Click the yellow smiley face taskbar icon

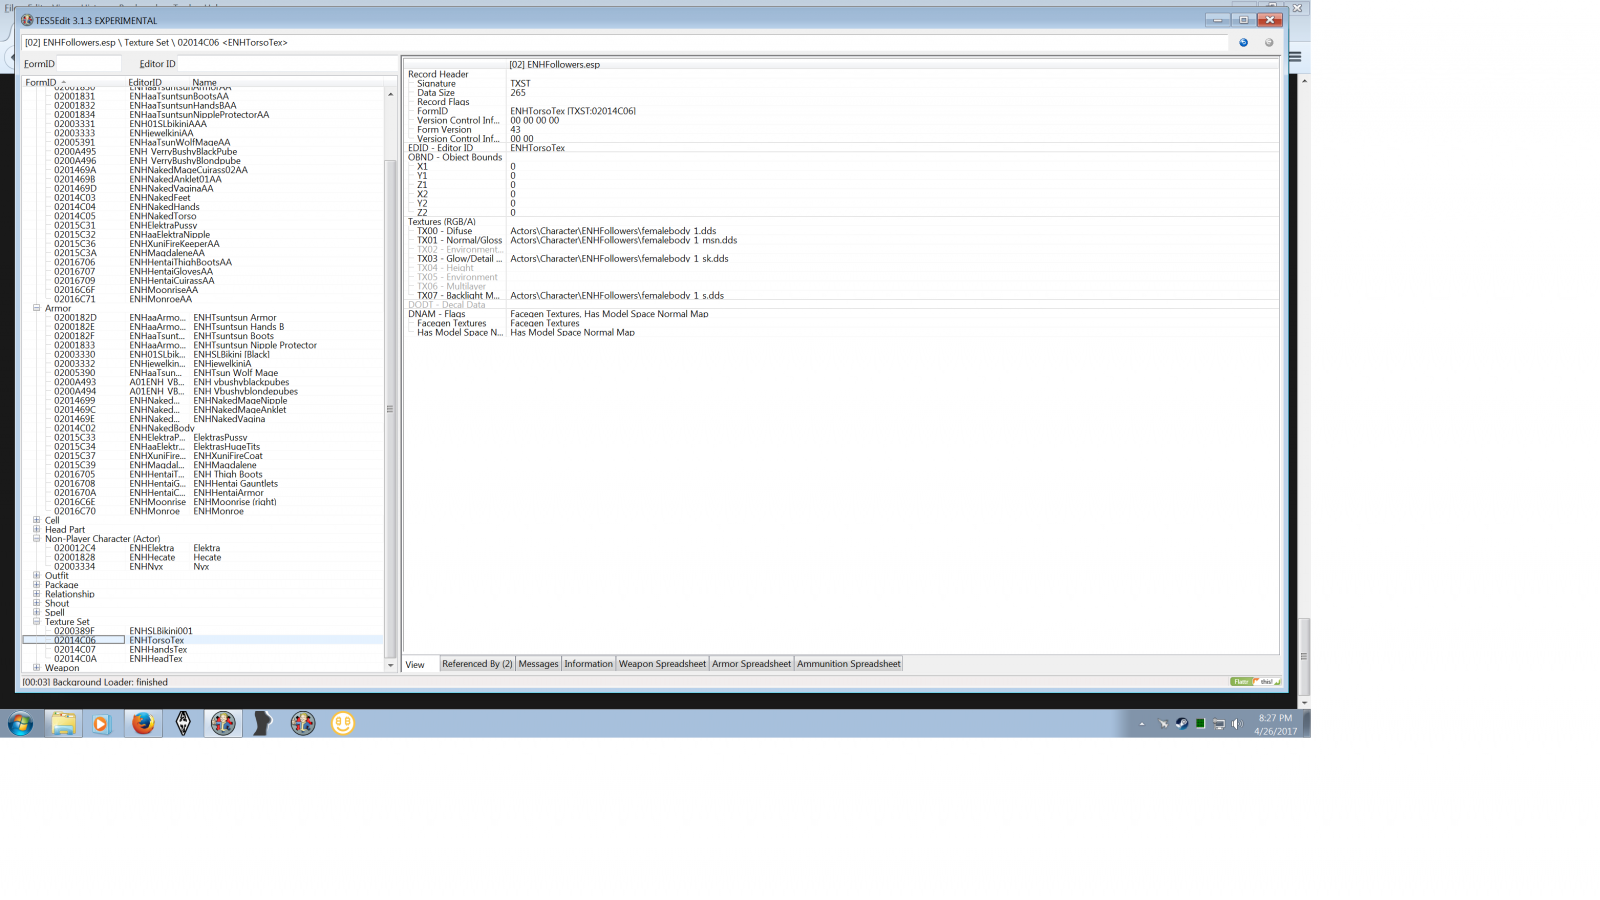[x=343, y=723]
